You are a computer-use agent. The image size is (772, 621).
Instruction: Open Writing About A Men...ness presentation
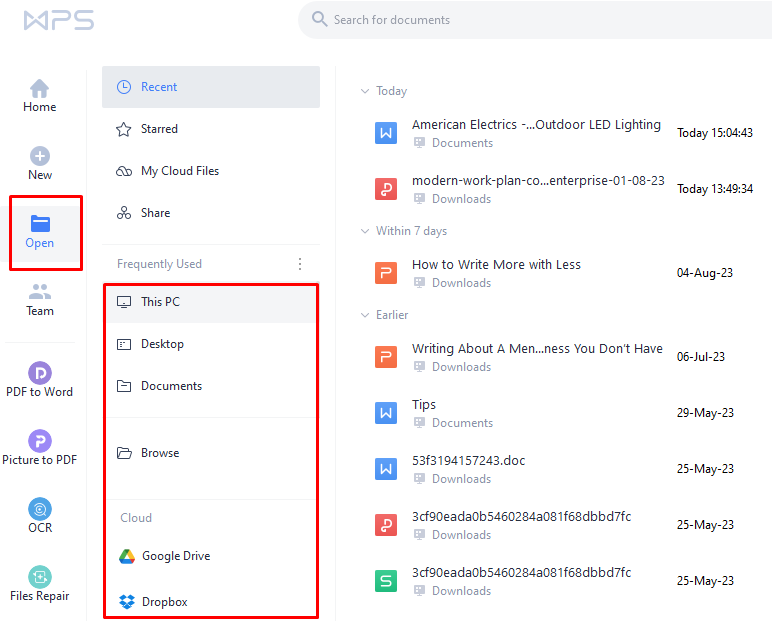click(x=537, y=349)
